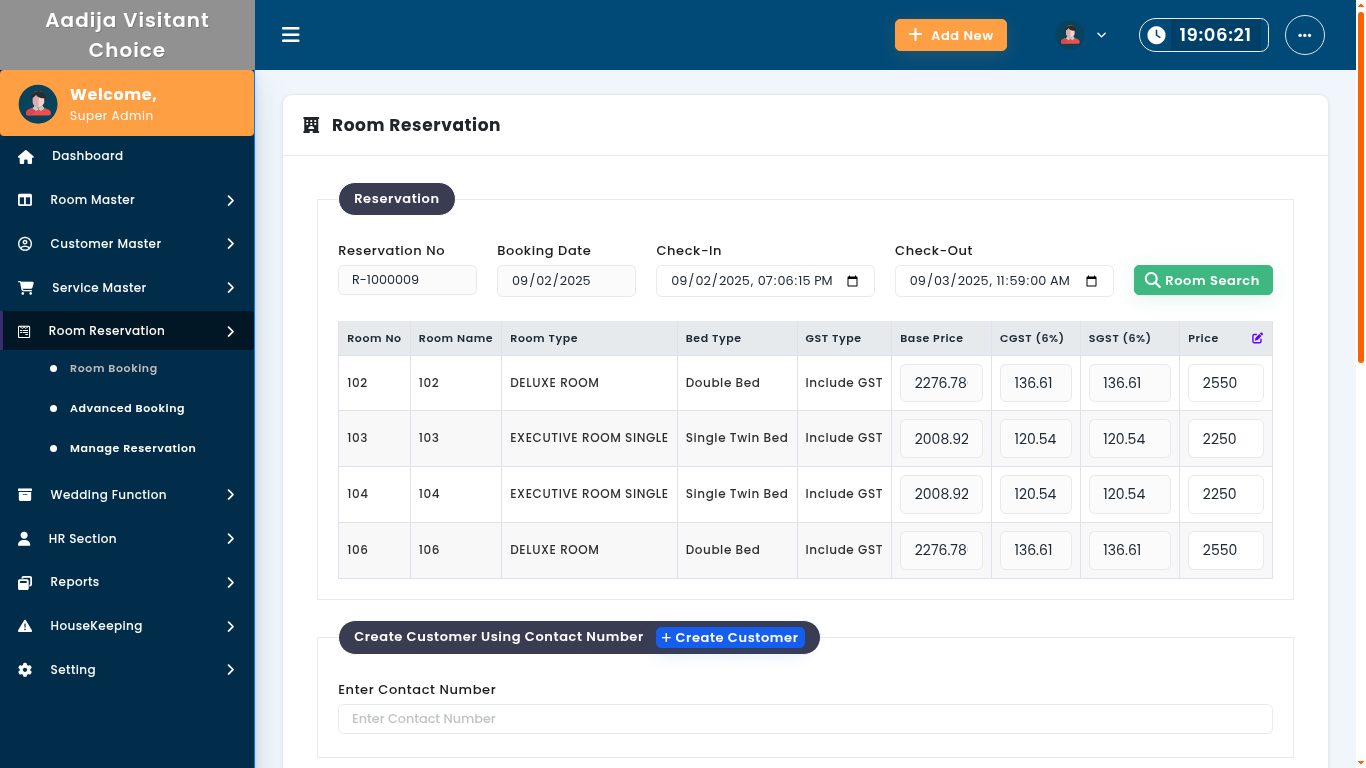The width and height of the screenshot is (1366, 768).
Task: Focus the Enter Contact Number field
Action: click(x=805, y=719)
